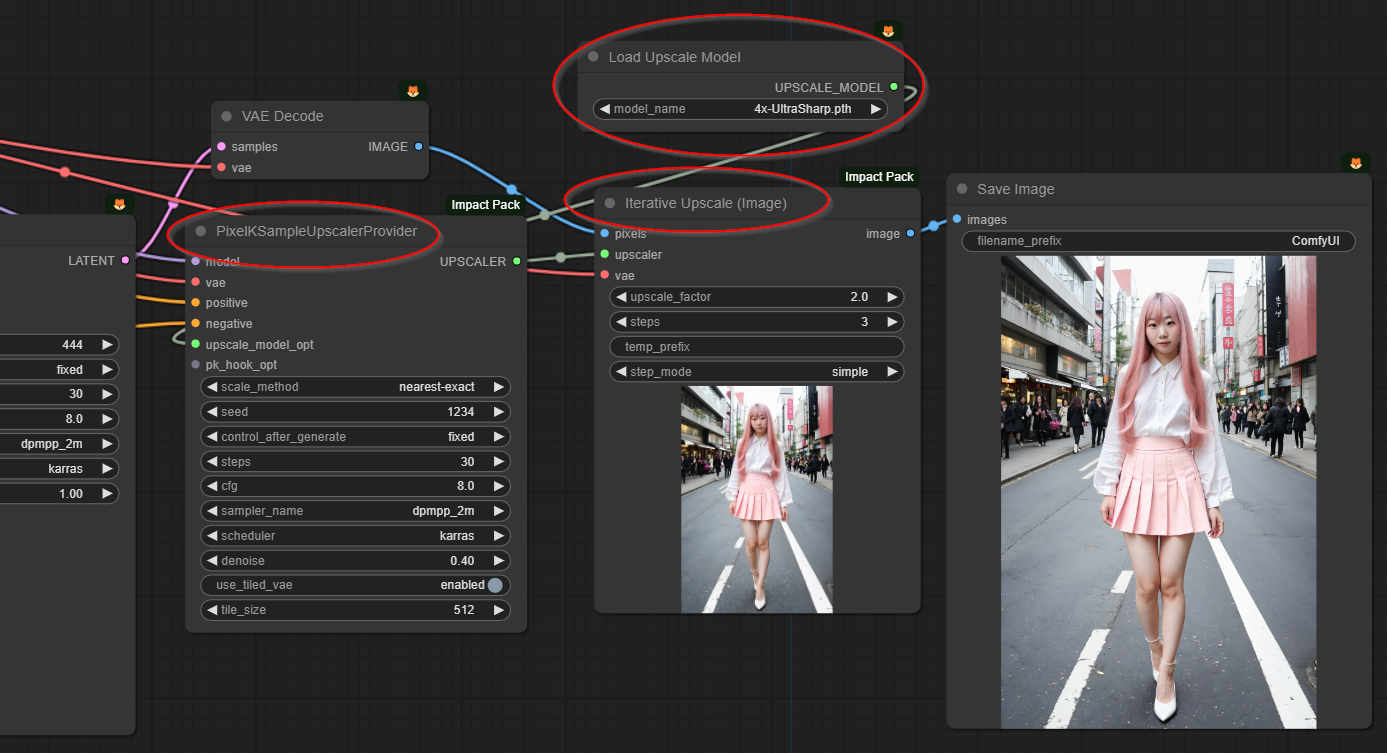Open the step_mode dropdown set to simple
Image resolution: width=1387 pixels, height=753 pixels.
tap(756, 372)
